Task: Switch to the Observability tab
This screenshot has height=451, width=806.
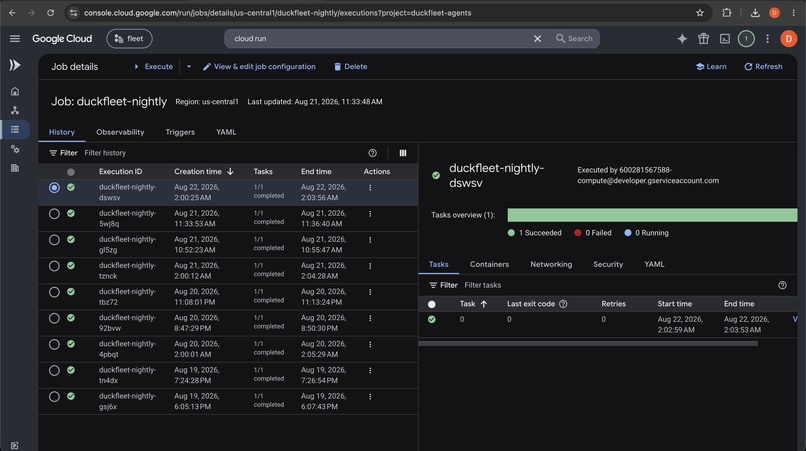Action: click(120, 132)
